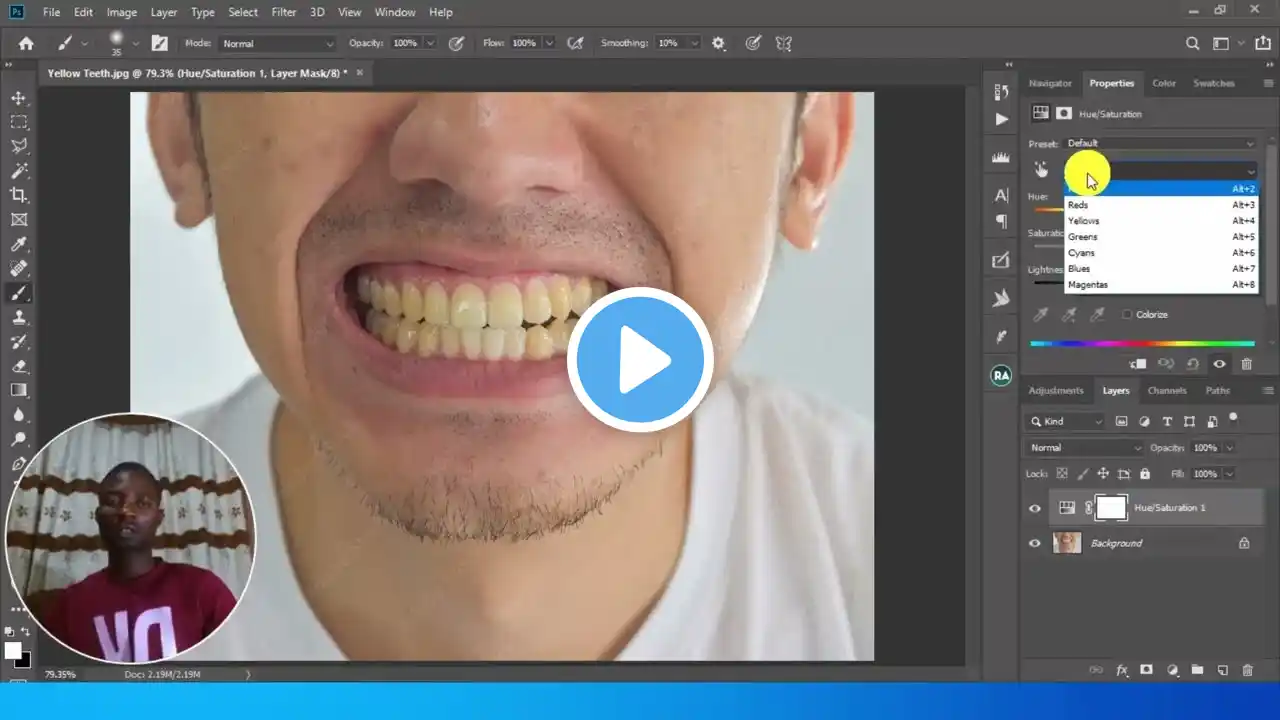
Task: Select the Move tool
Action: 19,98
